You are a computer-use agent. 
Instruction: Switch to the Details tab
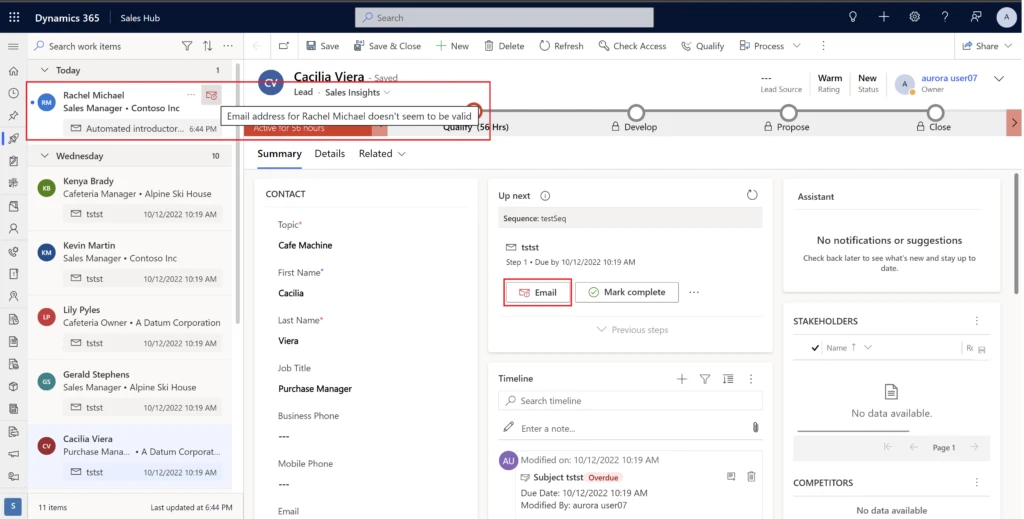pyautogui.click(x=330, y=154)
